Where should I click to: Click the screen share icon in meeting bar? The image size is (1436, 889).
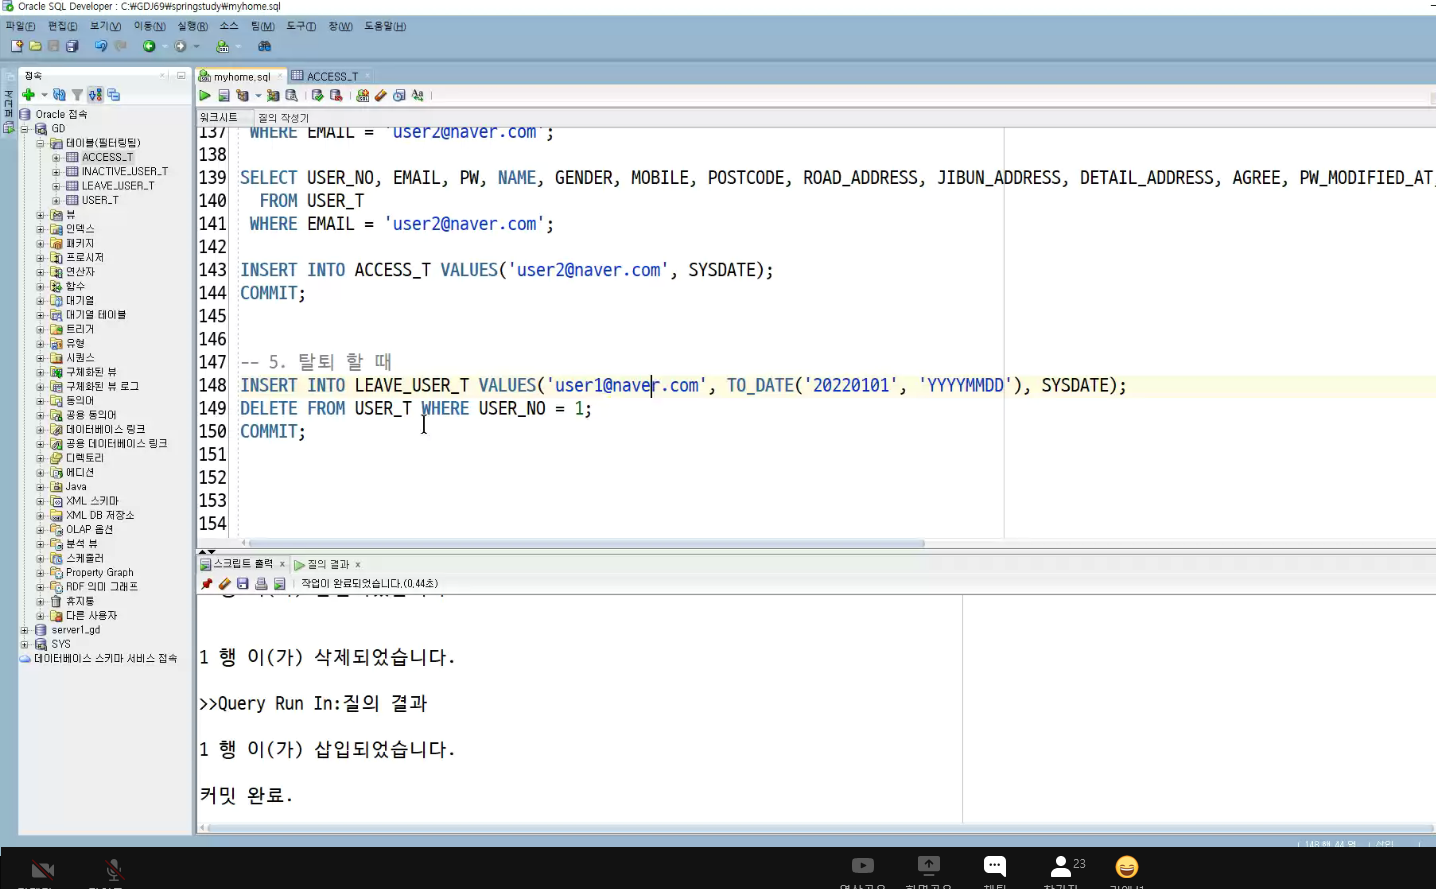coord(929,866)
